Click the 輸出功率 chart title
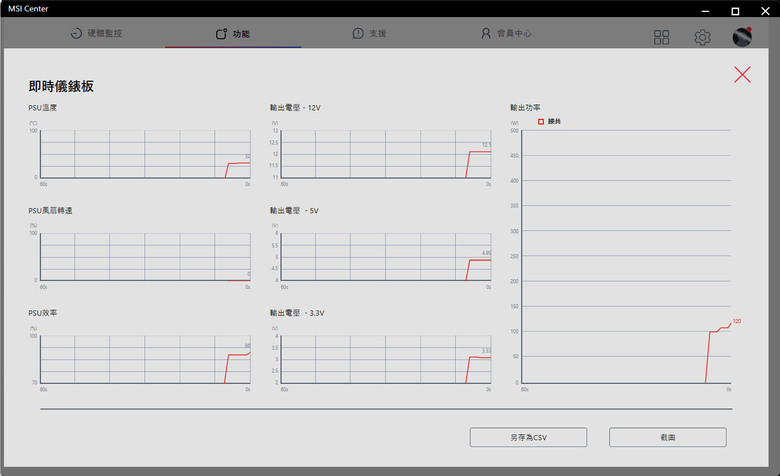The image size is (780, 476). (x=525, y=107)
